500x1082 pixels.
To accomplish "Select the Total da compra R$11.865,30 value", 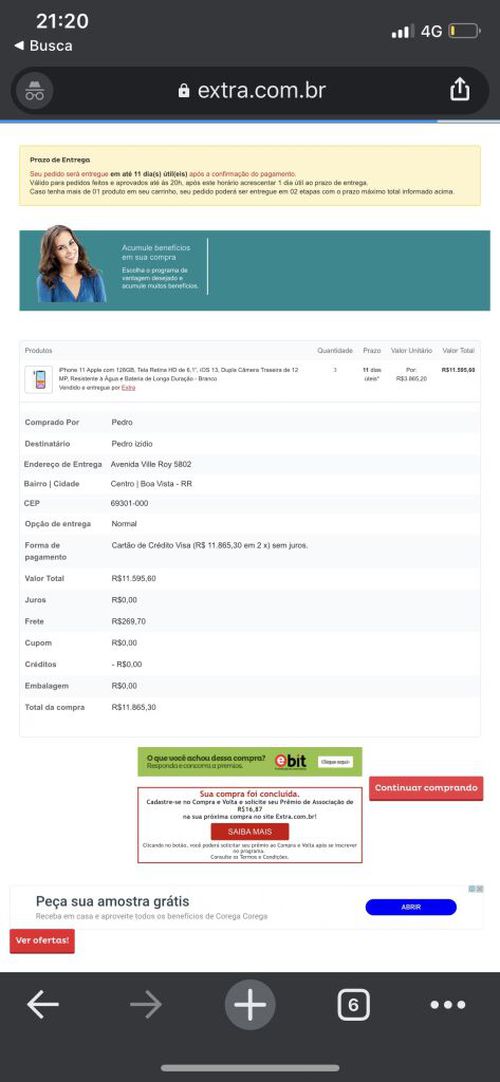I will pyautogui.click(x=134, y=707).
